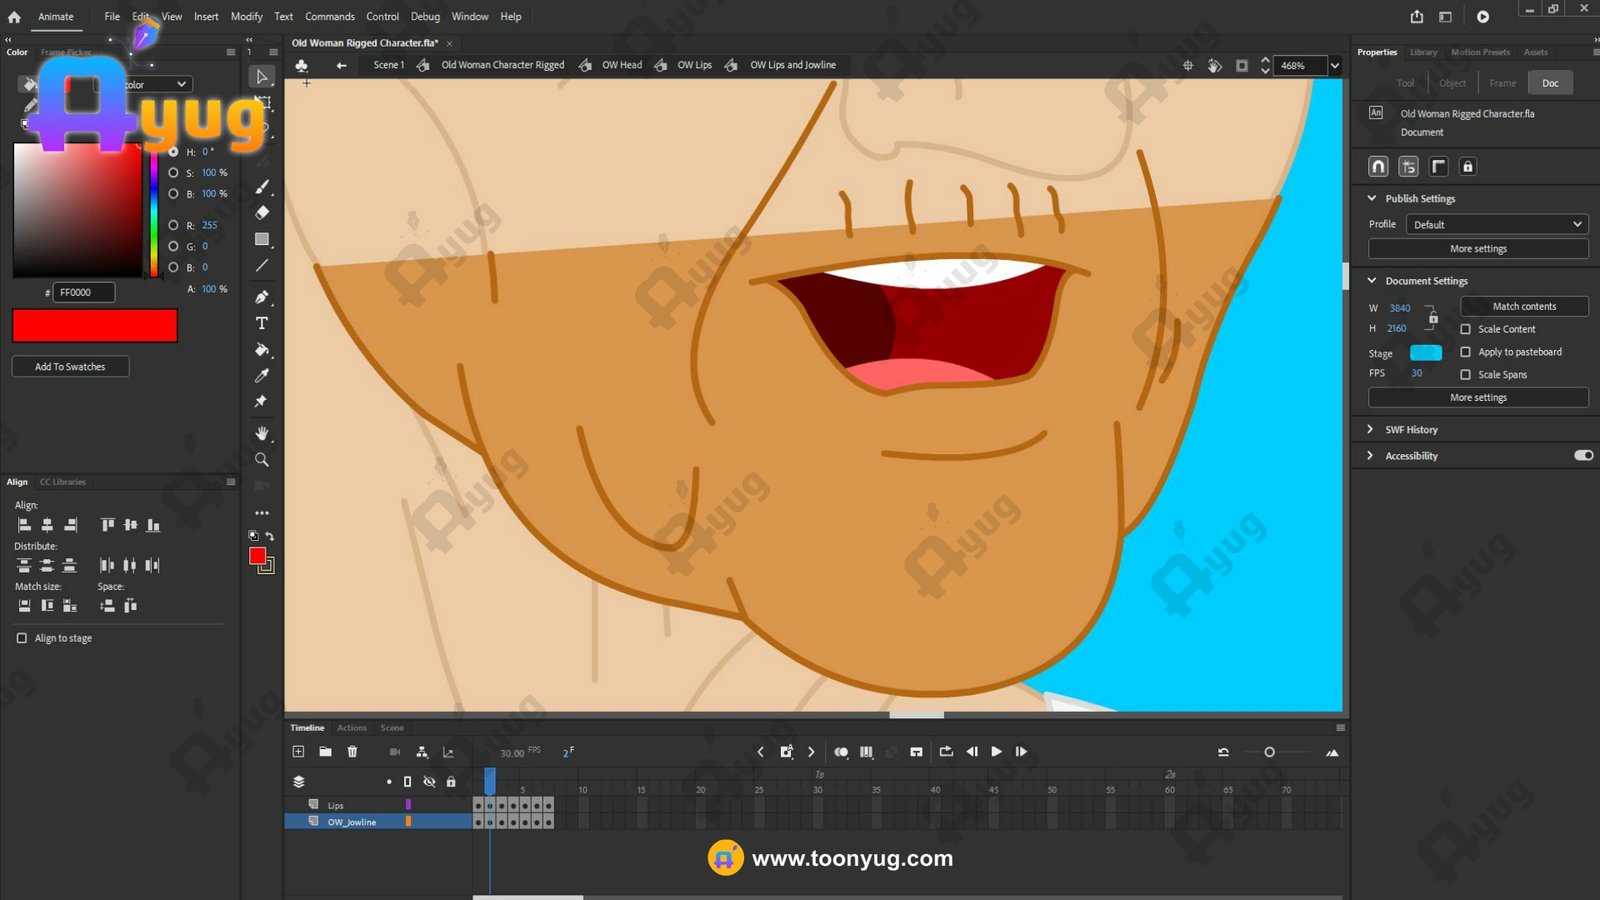This screenshot has height=900, width=1600.
Task: Open the Timeline panel options menu
Action: (1340, 727)
